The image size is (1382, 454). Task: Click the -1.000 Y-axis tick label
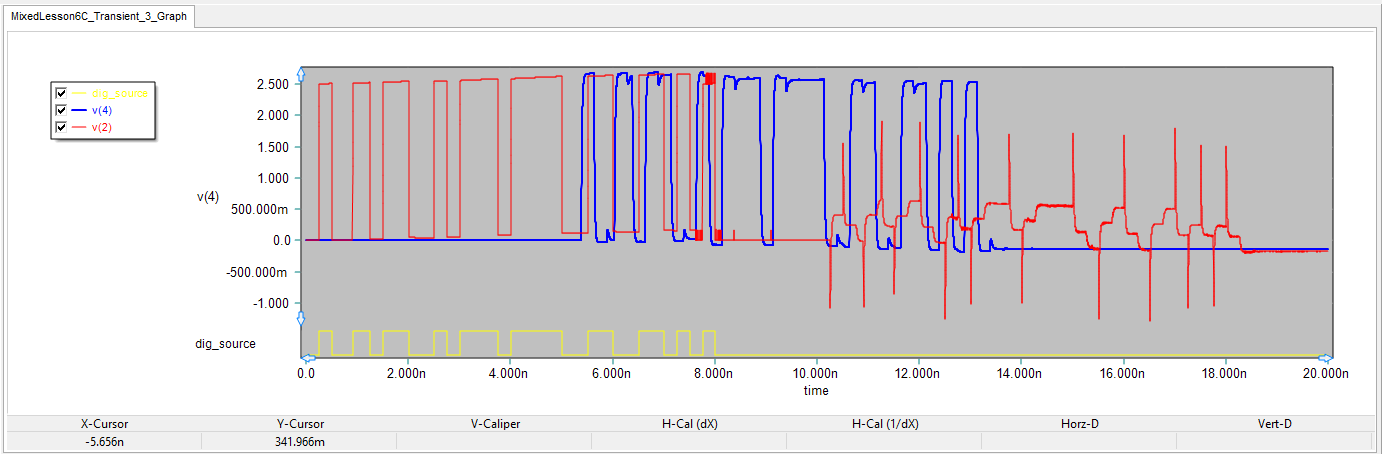271,303
